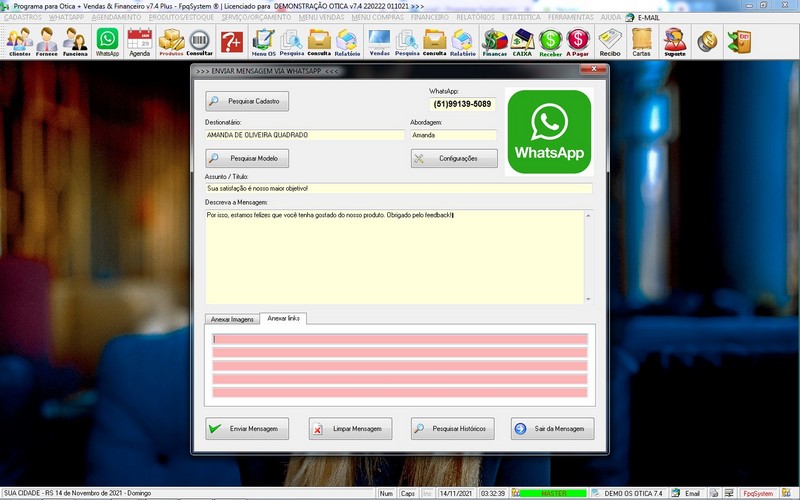
Task: Click the message area scroll down arrow
Action: pyautogui.click(x=588, y=299)
